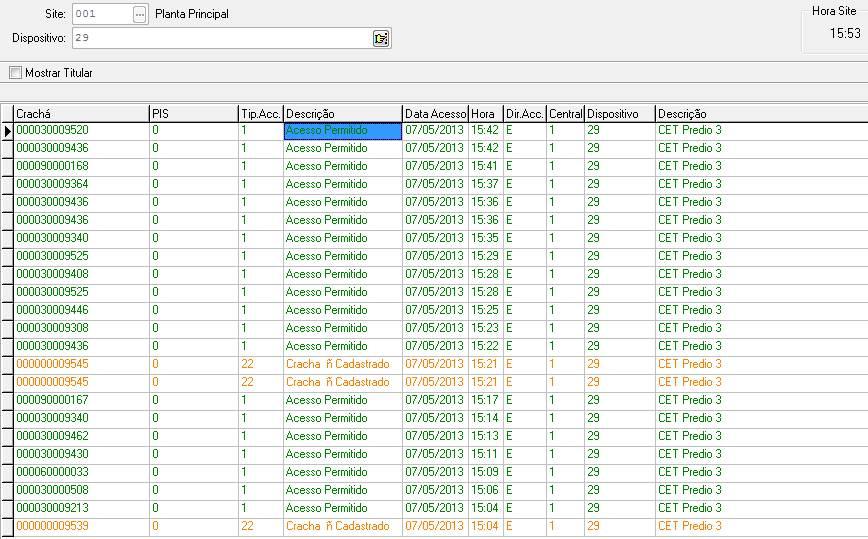Select the highlighted Acesso Permitido cell

343,131
